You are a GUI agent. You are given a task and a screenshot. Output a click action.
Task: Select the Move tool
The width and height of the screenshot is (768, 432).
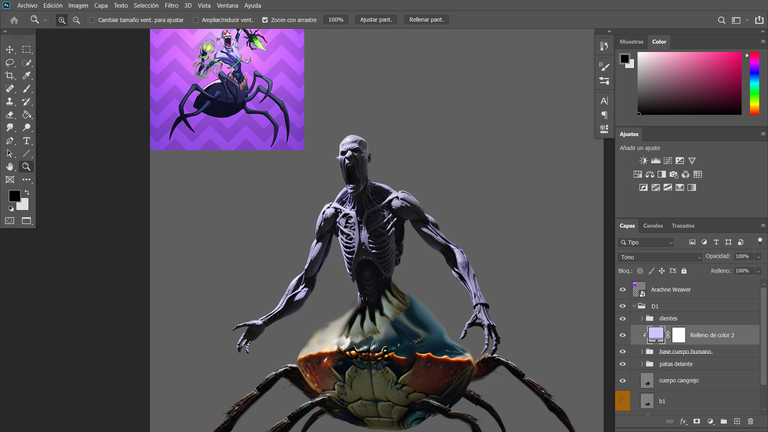(9, 49)
